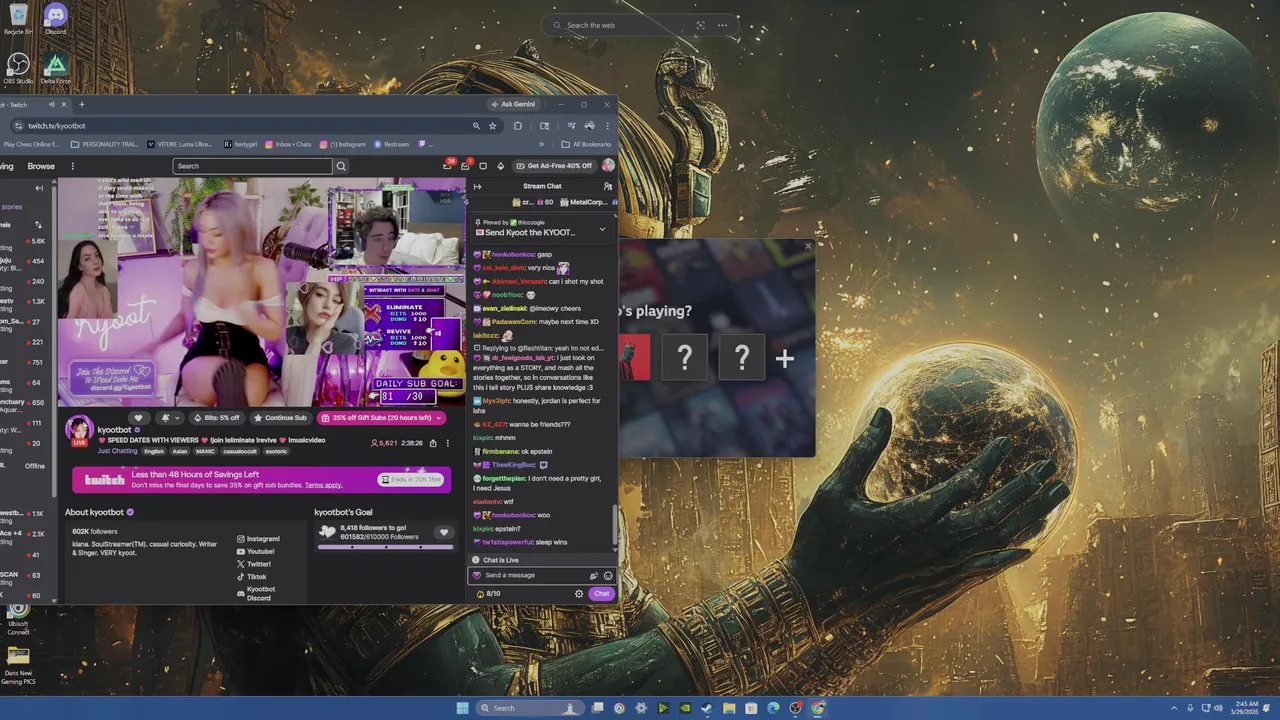
Task: Open a new Chrome tab
Action: tap(82, 104)
